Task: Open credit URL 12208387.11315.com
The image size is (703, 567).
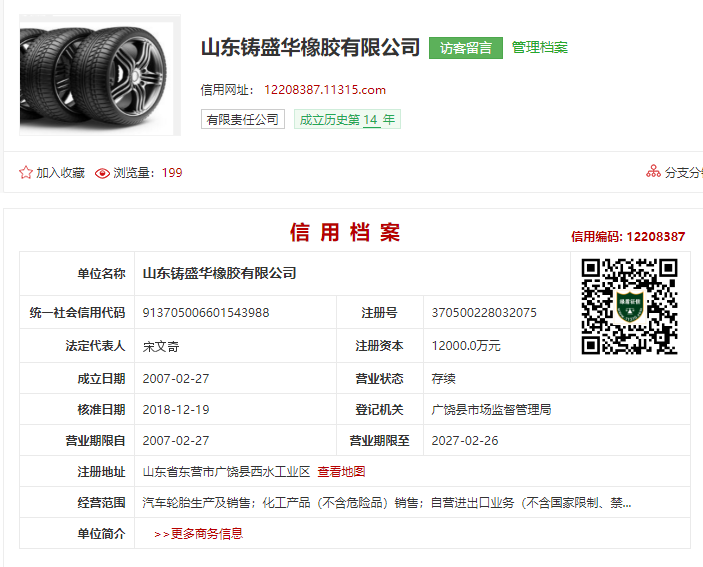Action: [x=325, y=90]
